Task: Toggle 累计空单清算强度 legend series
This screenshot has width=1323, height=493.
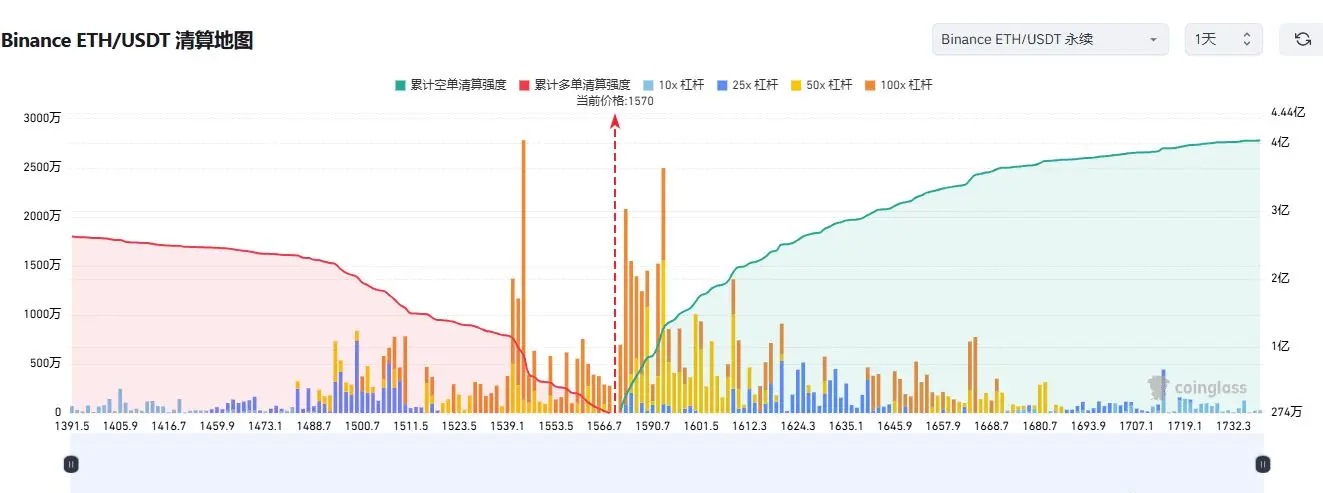Action: click(451, 85)
